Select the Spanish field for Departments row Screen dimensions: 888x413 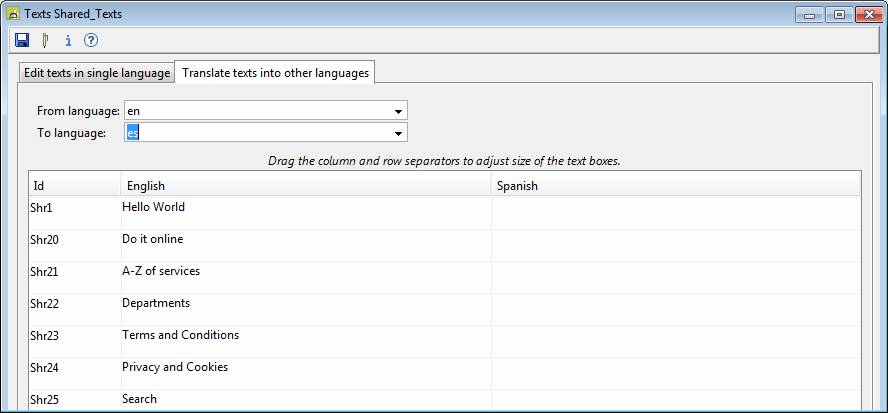coord(675,309)
